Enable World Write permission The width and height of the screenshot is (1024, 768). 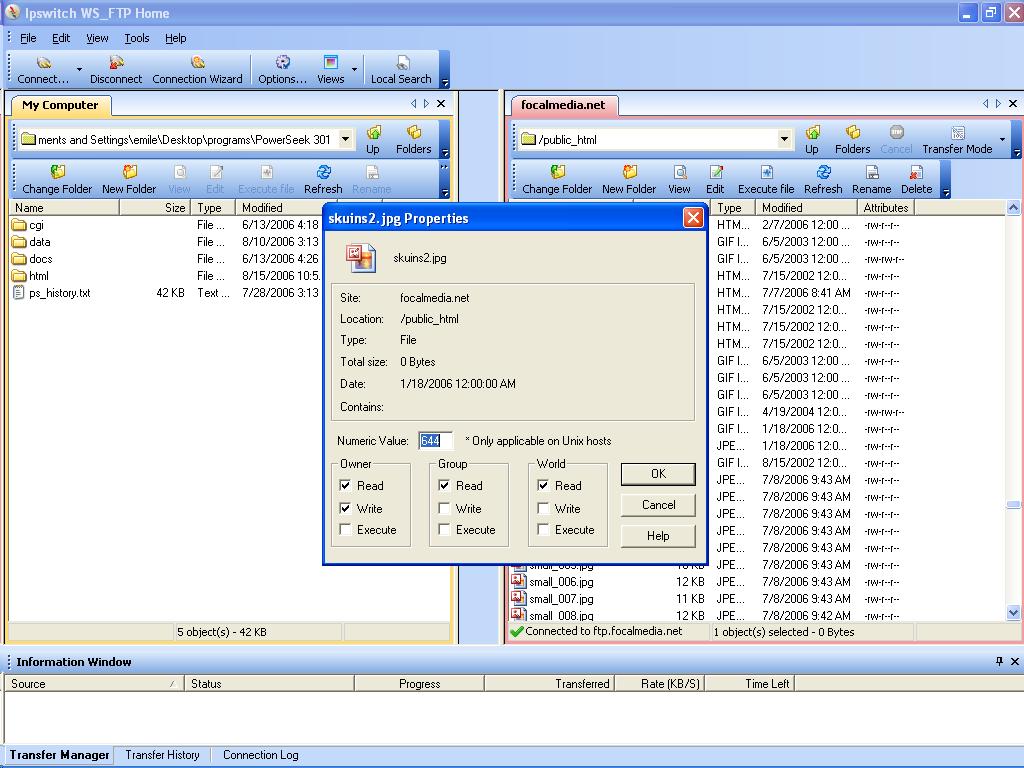tap(543, 508)
